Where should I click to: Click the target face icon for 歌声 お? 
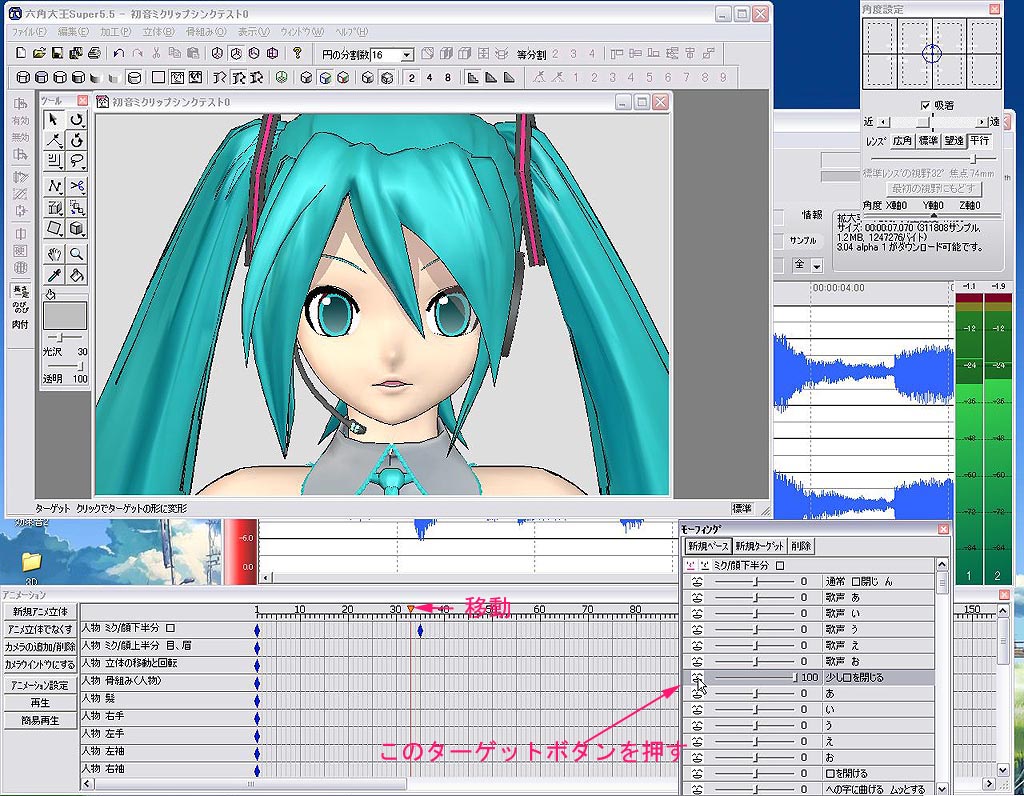click(697, 661)
